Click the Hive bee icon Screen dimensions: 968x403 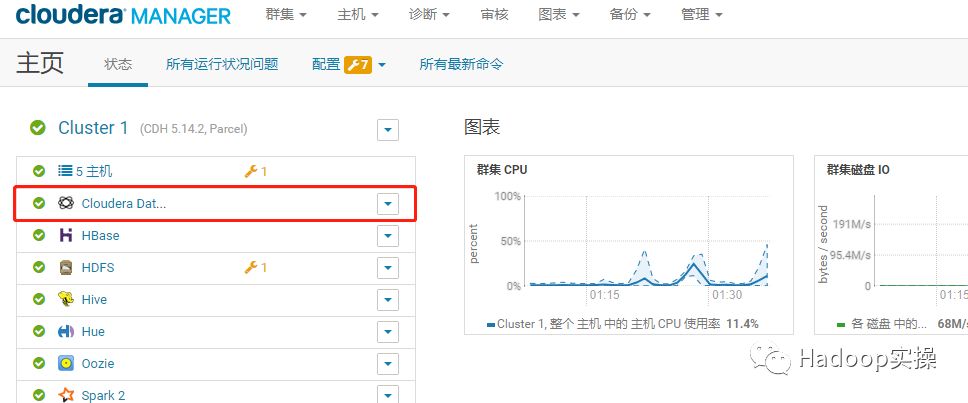click(66, 300)
